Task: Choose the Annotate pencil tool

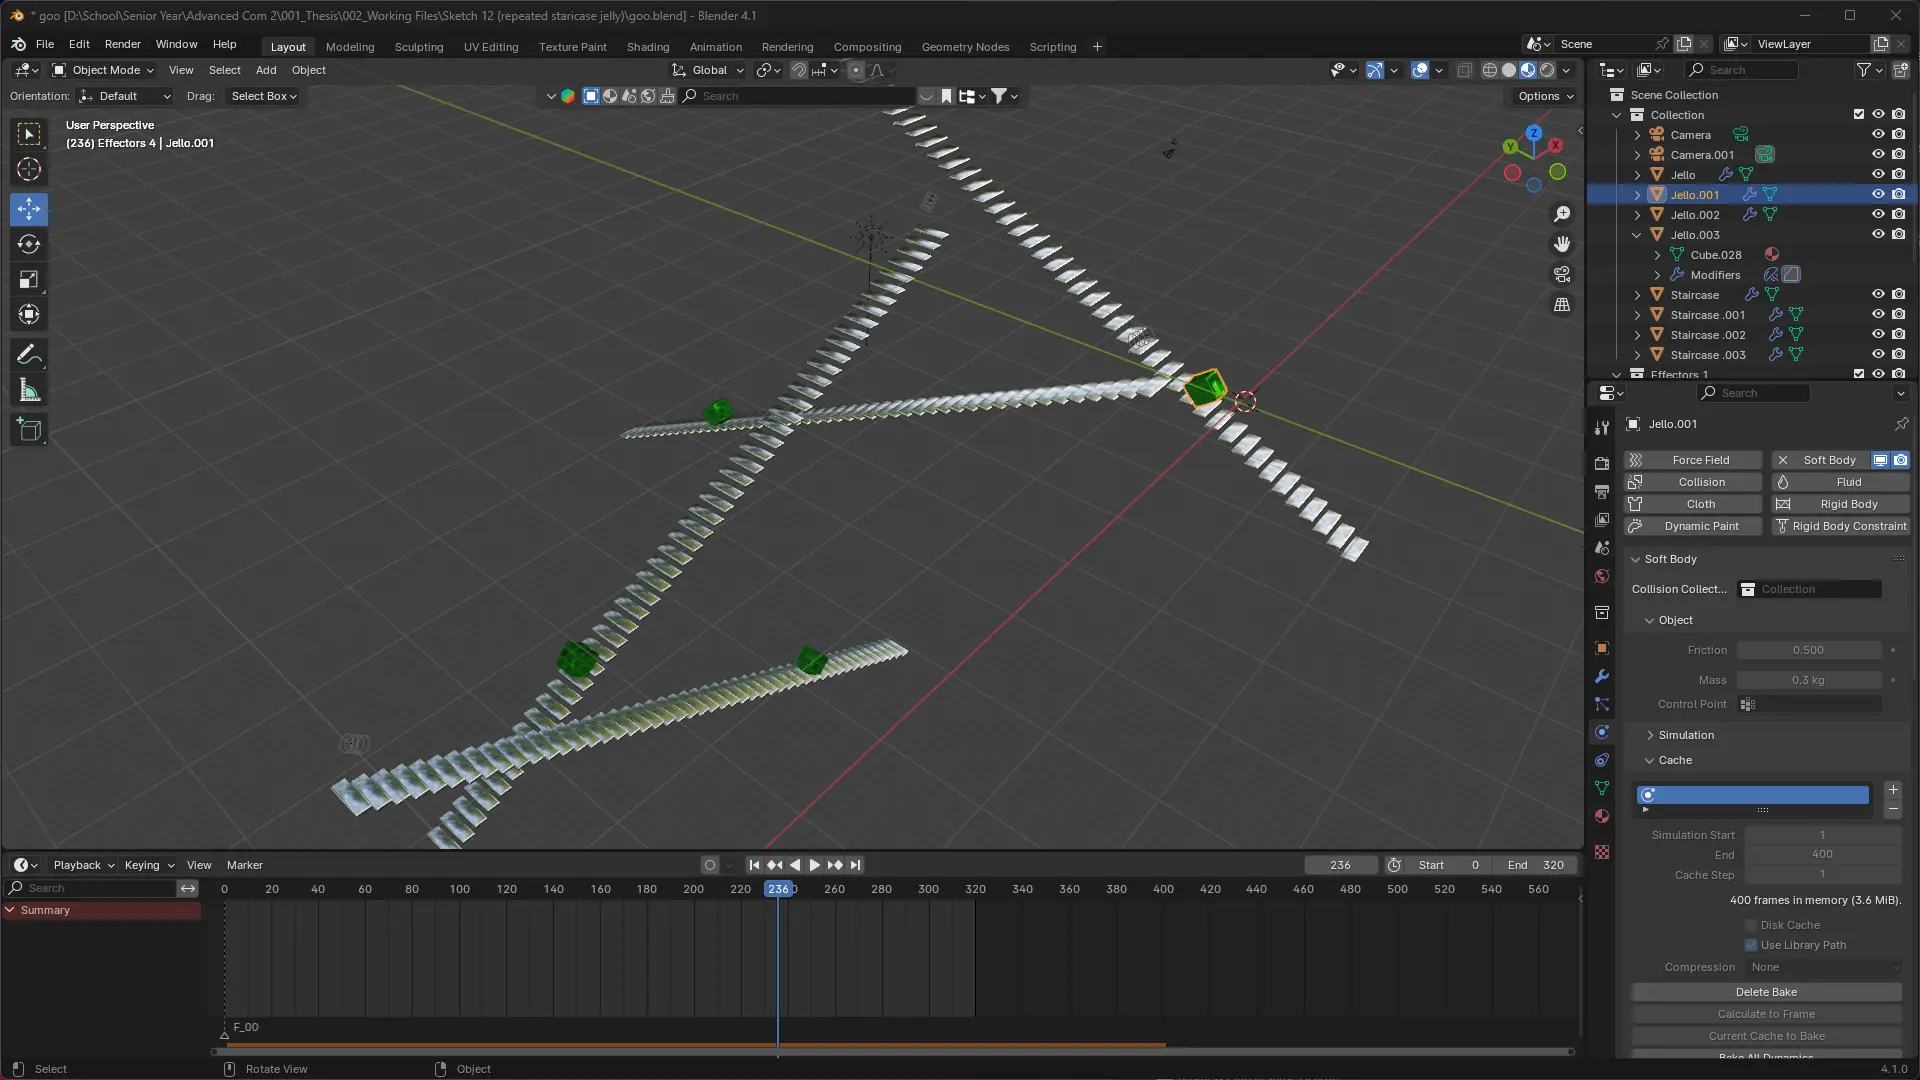Action: tap(29, 355)
